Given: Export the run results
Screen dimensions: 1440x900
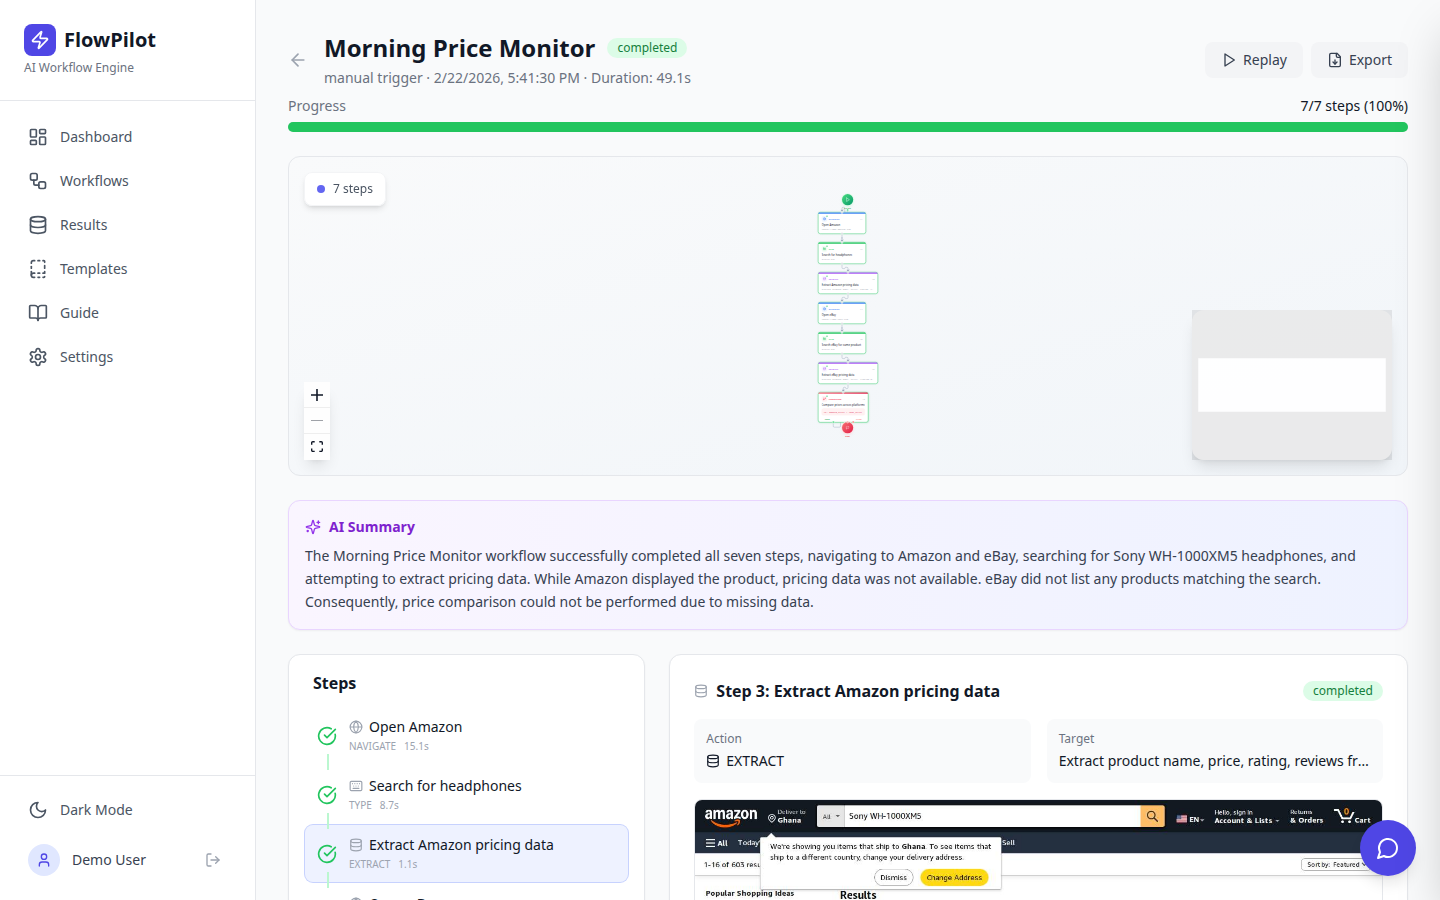Looking at the screenshot, I should (1359, 60).
